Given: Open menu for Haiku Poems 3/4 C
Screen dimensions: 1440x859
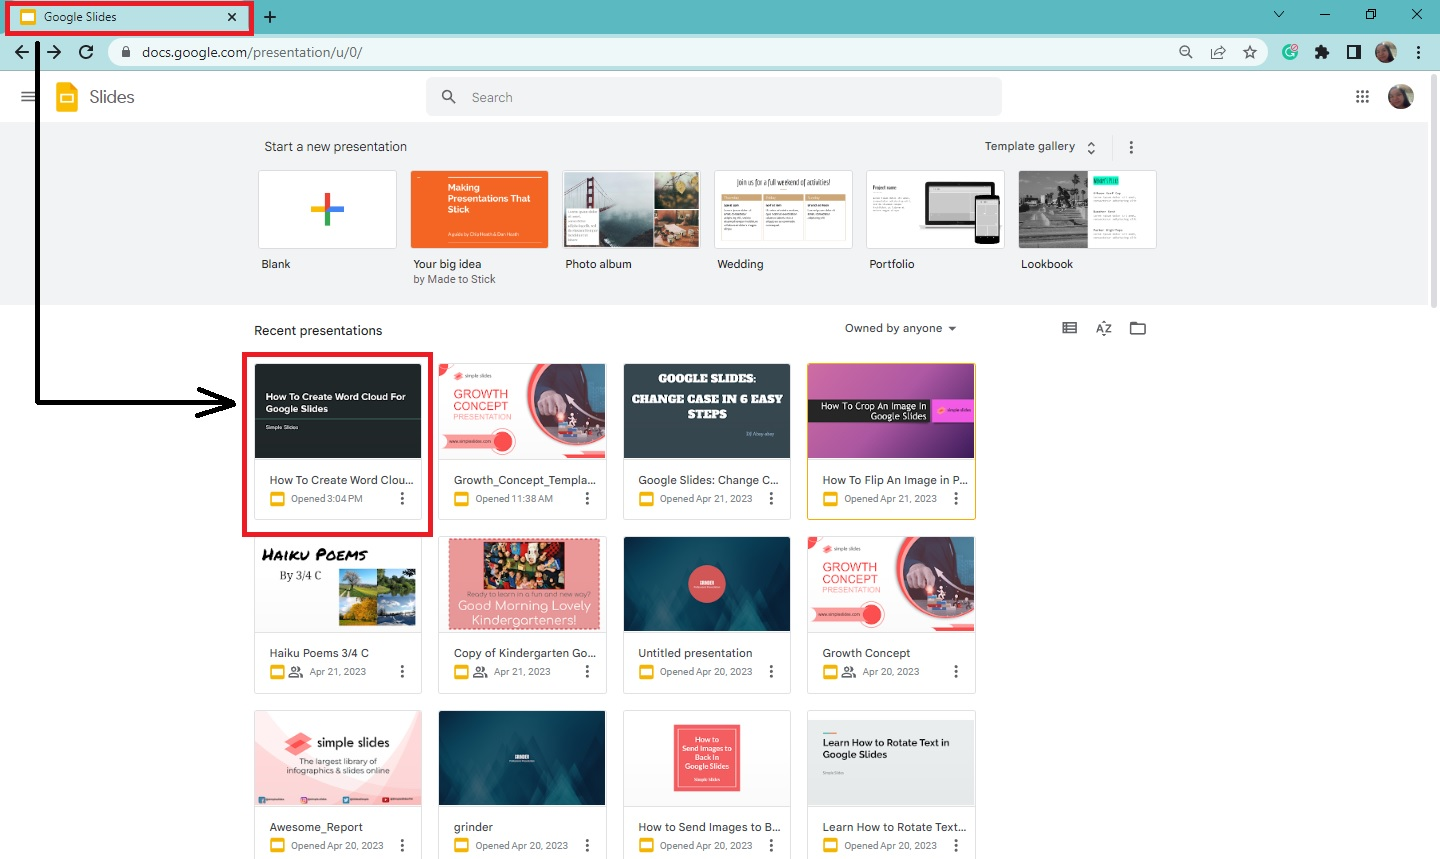Looking at the screenshot, I should coord(403,672).
